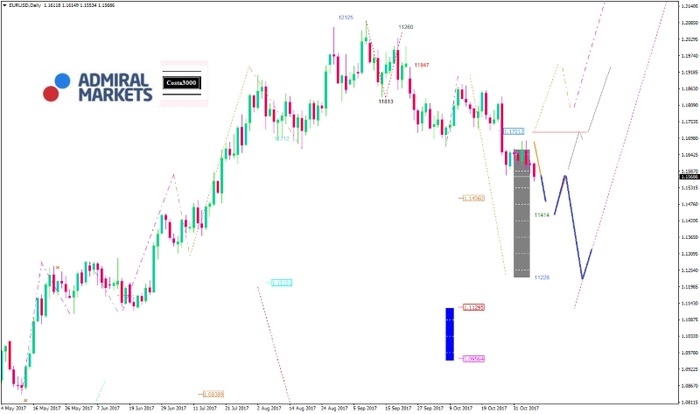Select the thick blue projection line
700x414 pixels.
point(574,228)
